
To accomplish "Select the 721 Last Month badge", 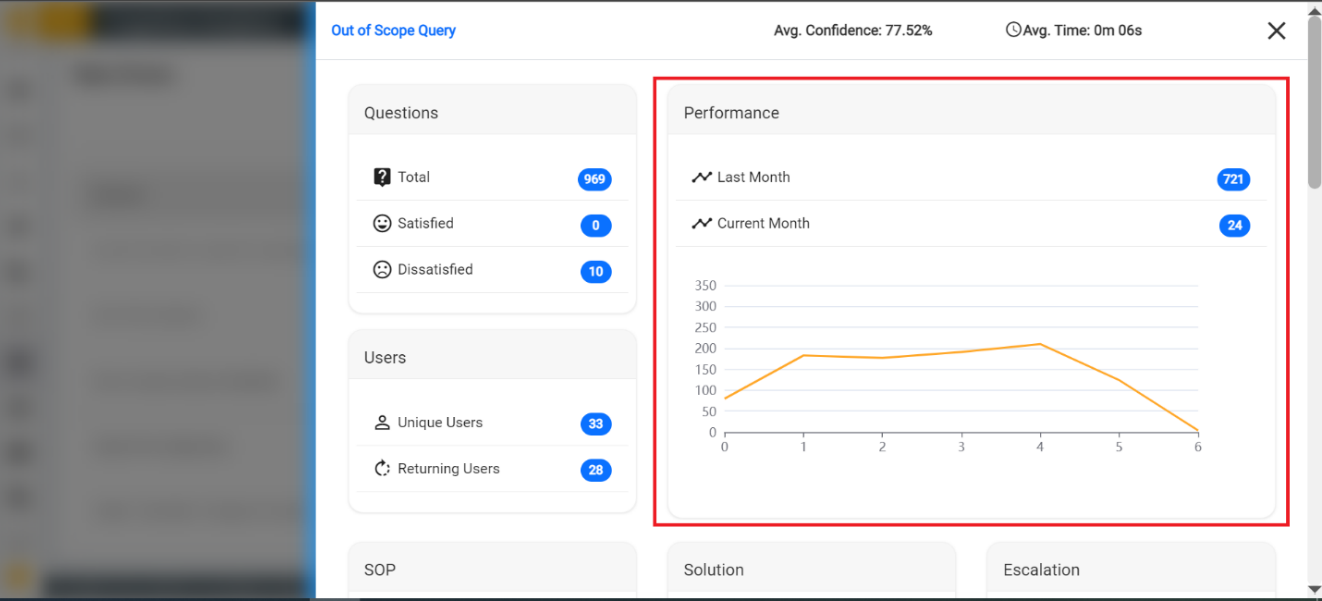I will 1233,179.
